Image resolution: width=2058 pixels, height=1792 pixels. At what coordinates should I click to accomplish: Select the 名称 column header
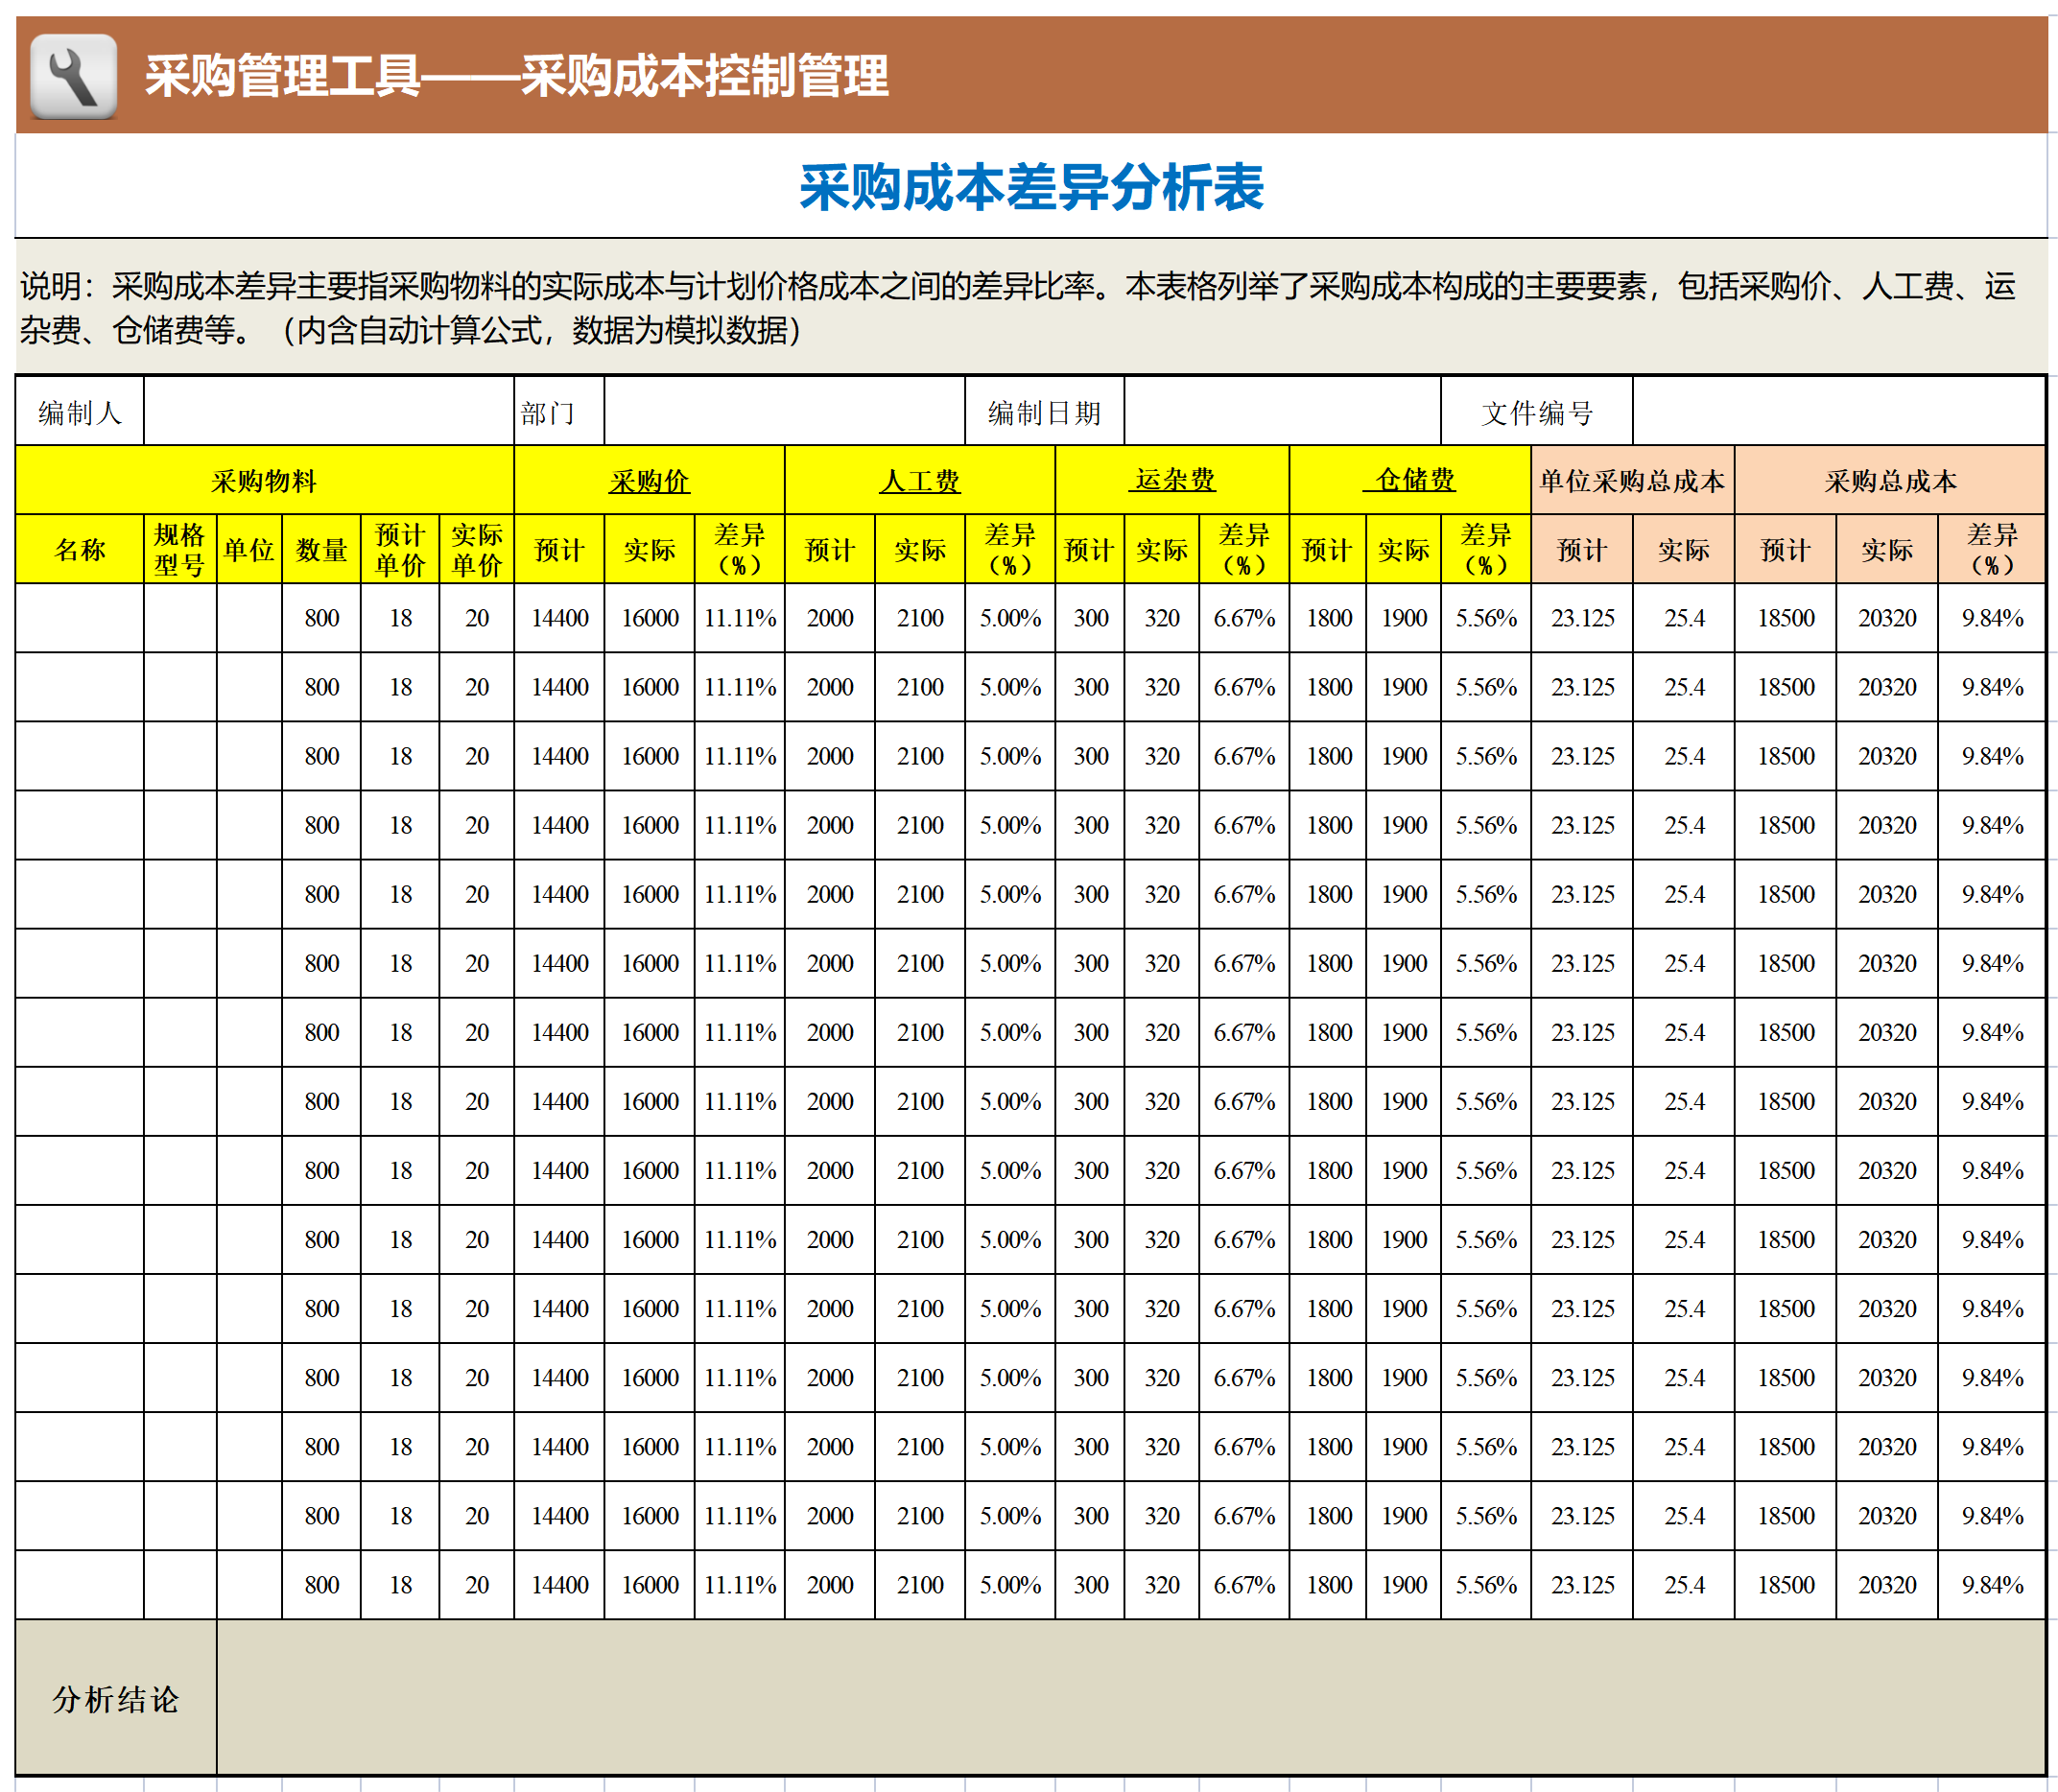(x=80, y=550)
